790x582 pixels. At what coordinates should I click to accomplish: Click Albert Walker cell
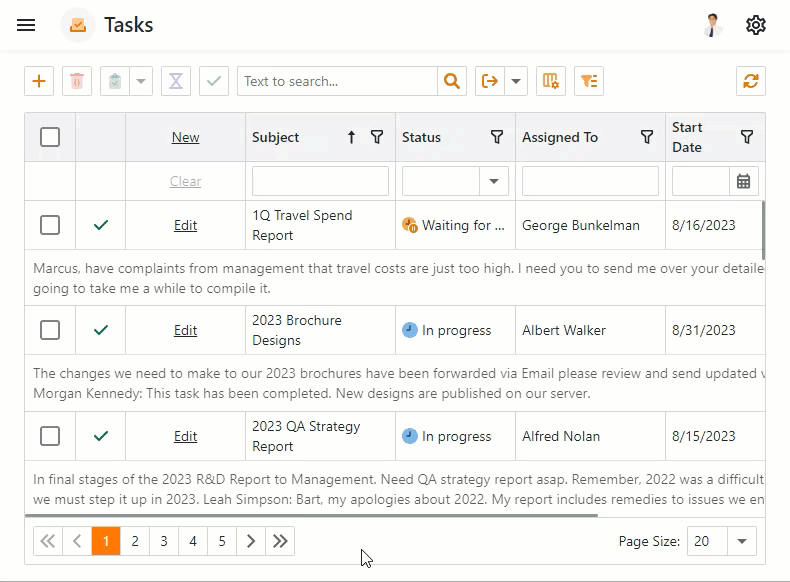pyautogui.click(x=590, y=331)
